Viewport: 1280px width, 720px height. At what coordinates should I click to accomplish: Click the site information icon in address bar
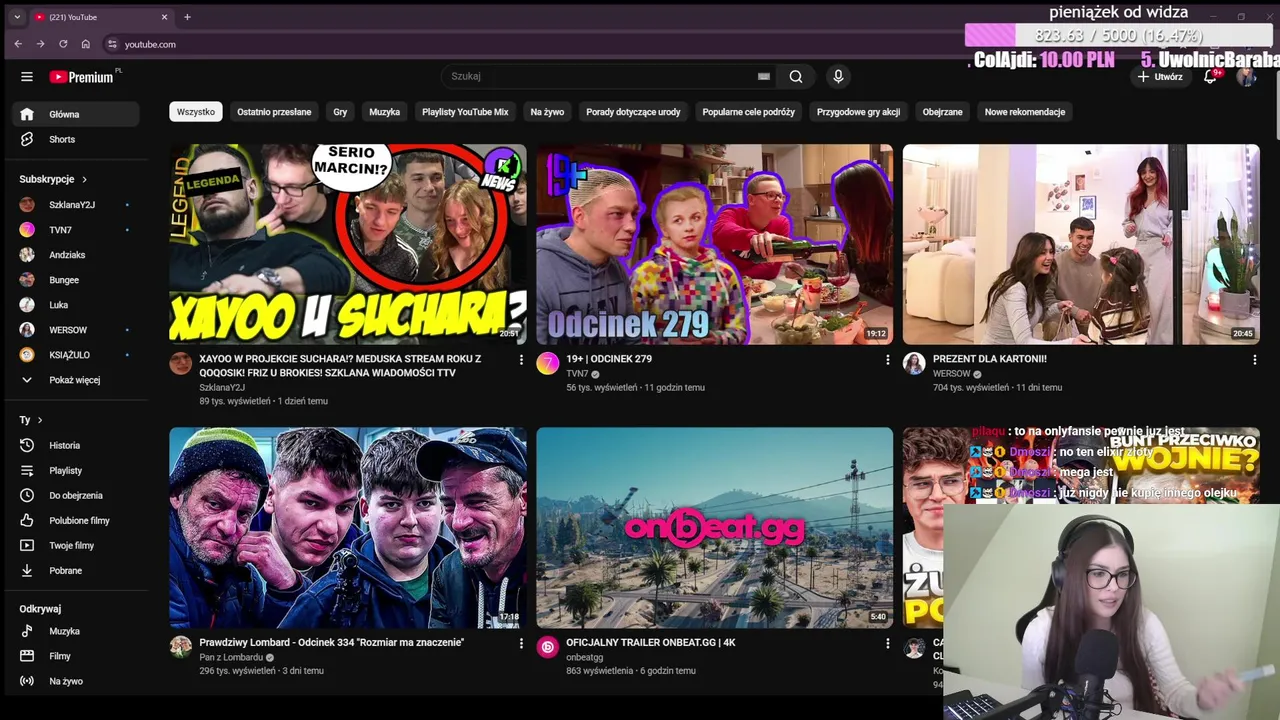coord(112,44)
